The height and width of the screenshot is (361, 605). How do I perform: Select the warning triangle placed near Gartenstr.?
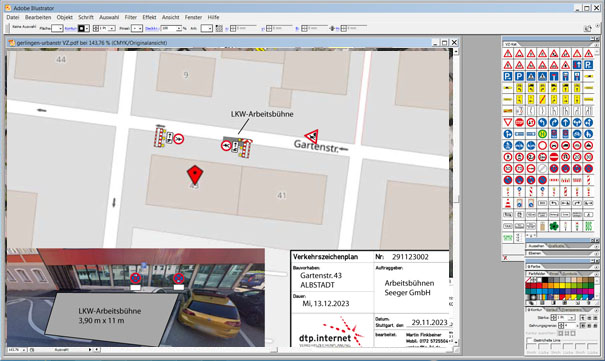coord(312,136)
